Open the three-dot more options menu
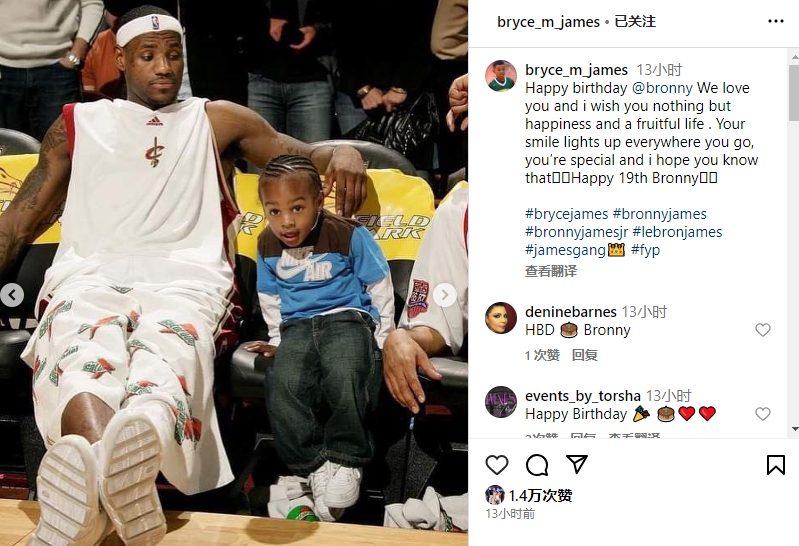The height and width of the screenshot is (546, 799). tap(776, 21)
